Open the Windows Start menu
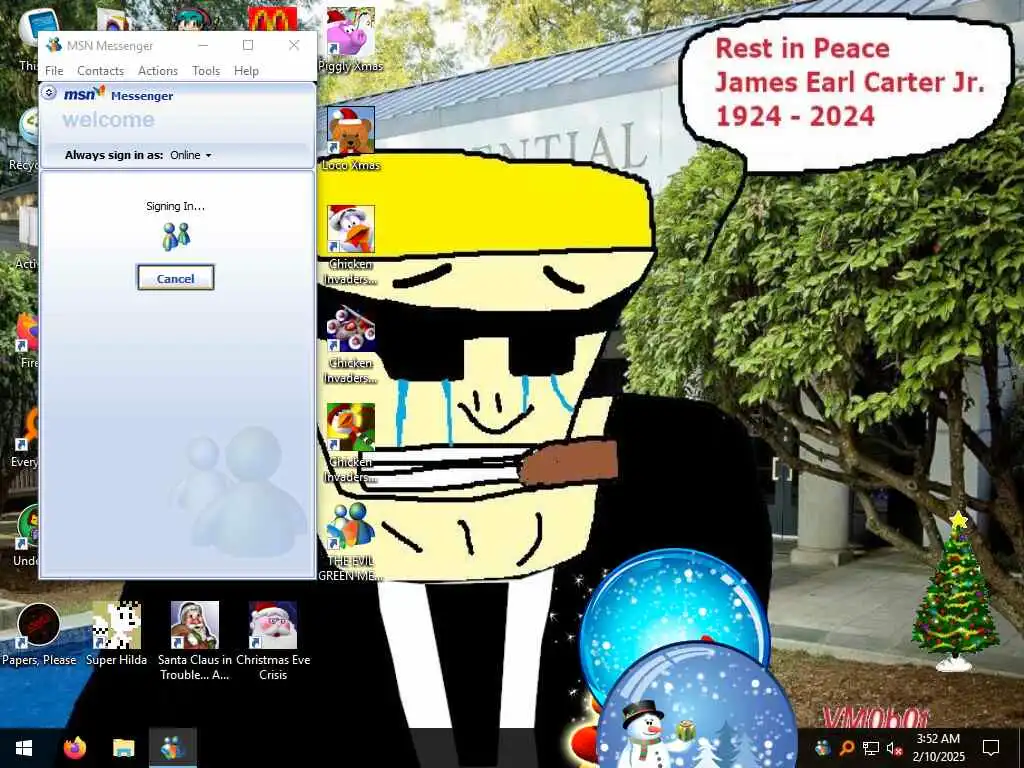Viewport: 1024px width, 768px height. pos(24,748)
